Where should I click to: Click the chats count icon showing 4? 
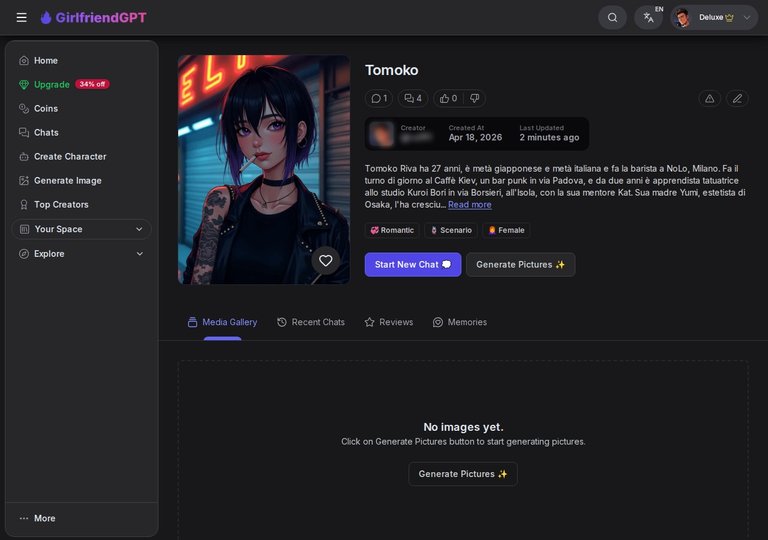pos(413,98)
